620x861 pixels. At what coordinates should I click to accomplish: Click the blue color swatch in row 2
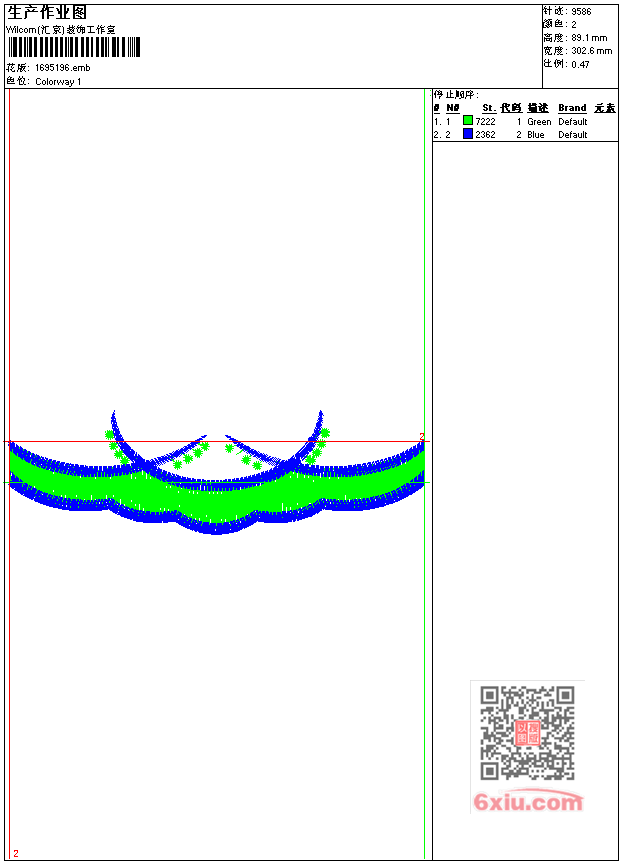click(x=467, y=133)
